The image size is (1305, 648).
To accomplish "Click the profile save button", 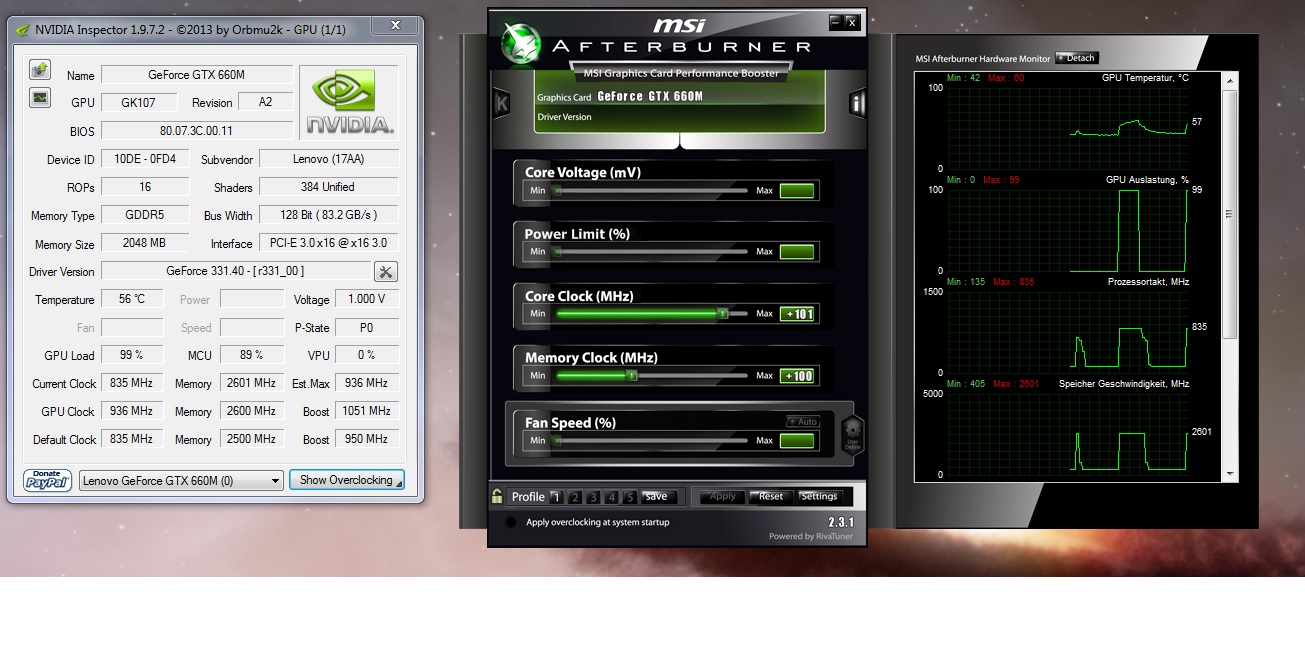I will click(656, 496).
